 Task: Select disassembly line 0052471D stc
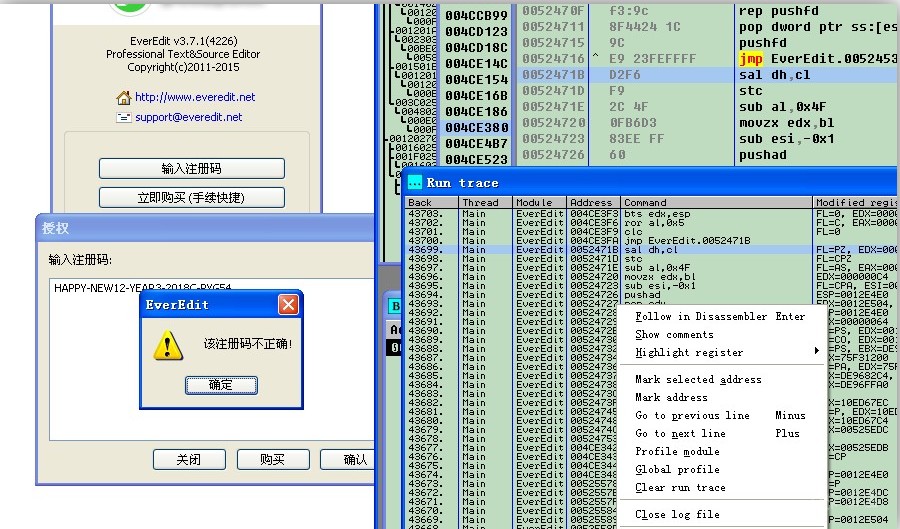tap(708, 91)
